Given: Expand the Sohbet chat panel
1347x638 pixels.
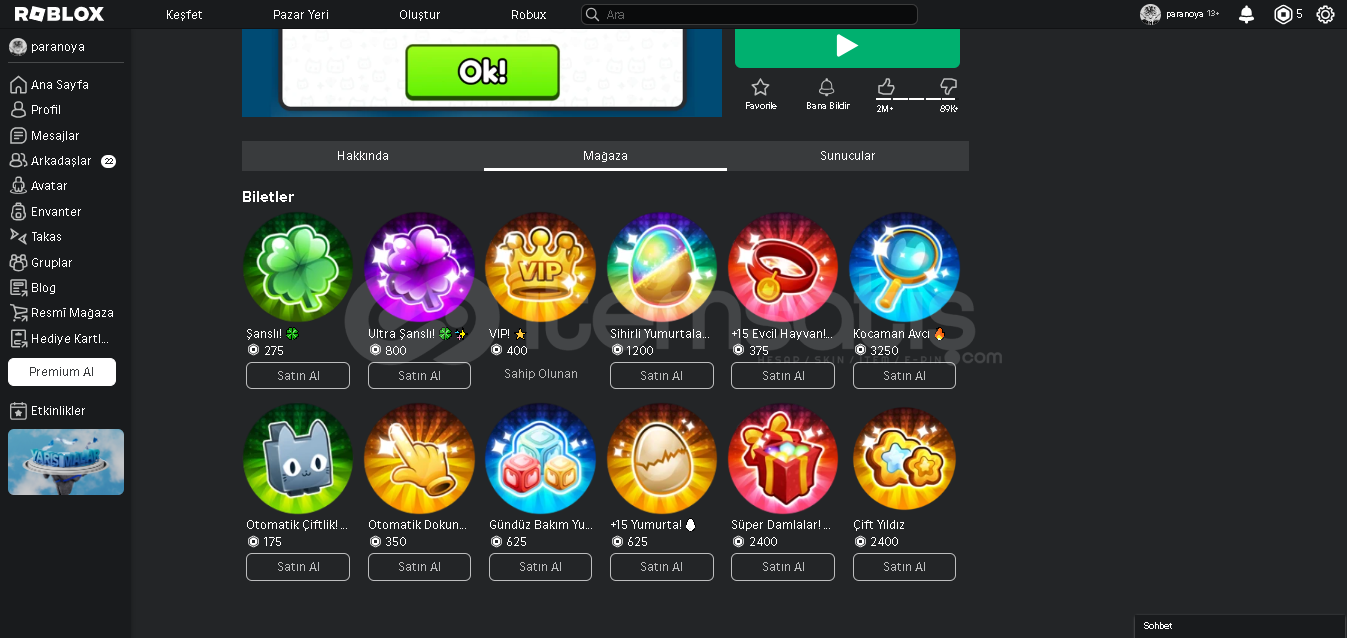Looking at the screenshot, I should (1240, 626).
